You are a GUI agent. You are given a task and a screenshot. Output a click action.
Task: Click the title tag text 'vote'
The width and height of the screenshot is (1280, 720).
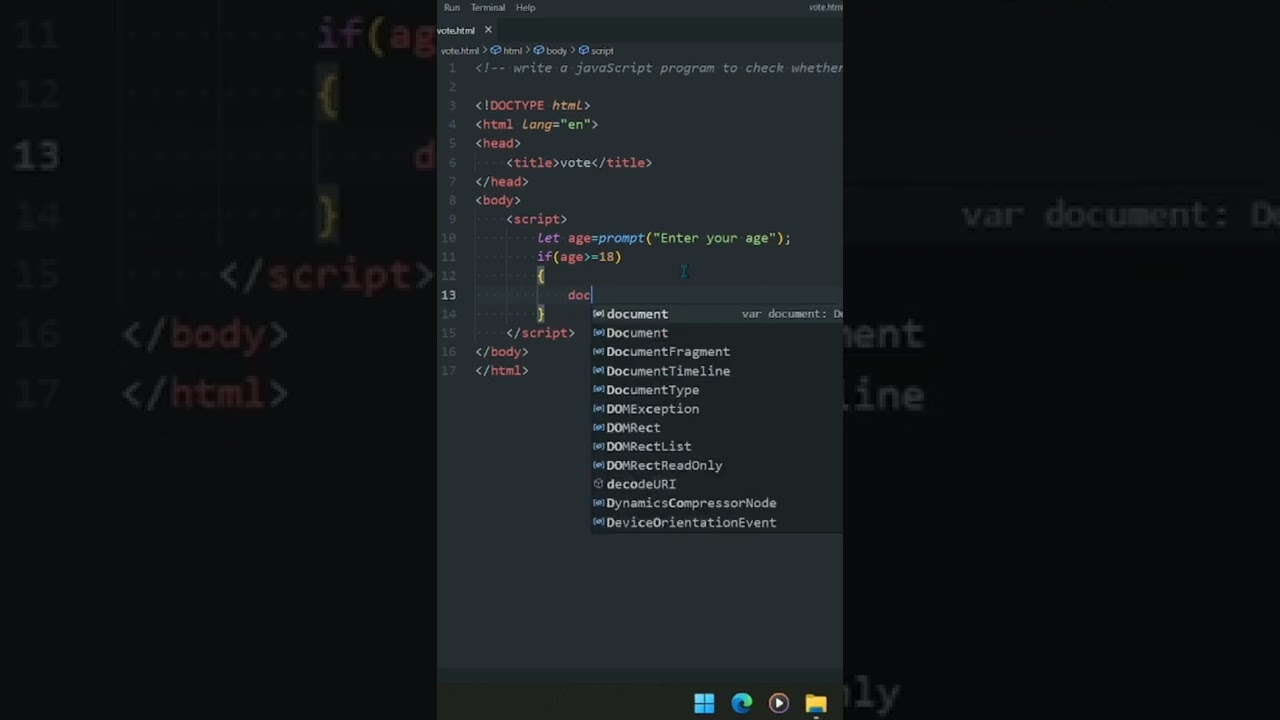click(x=575, y=162)
